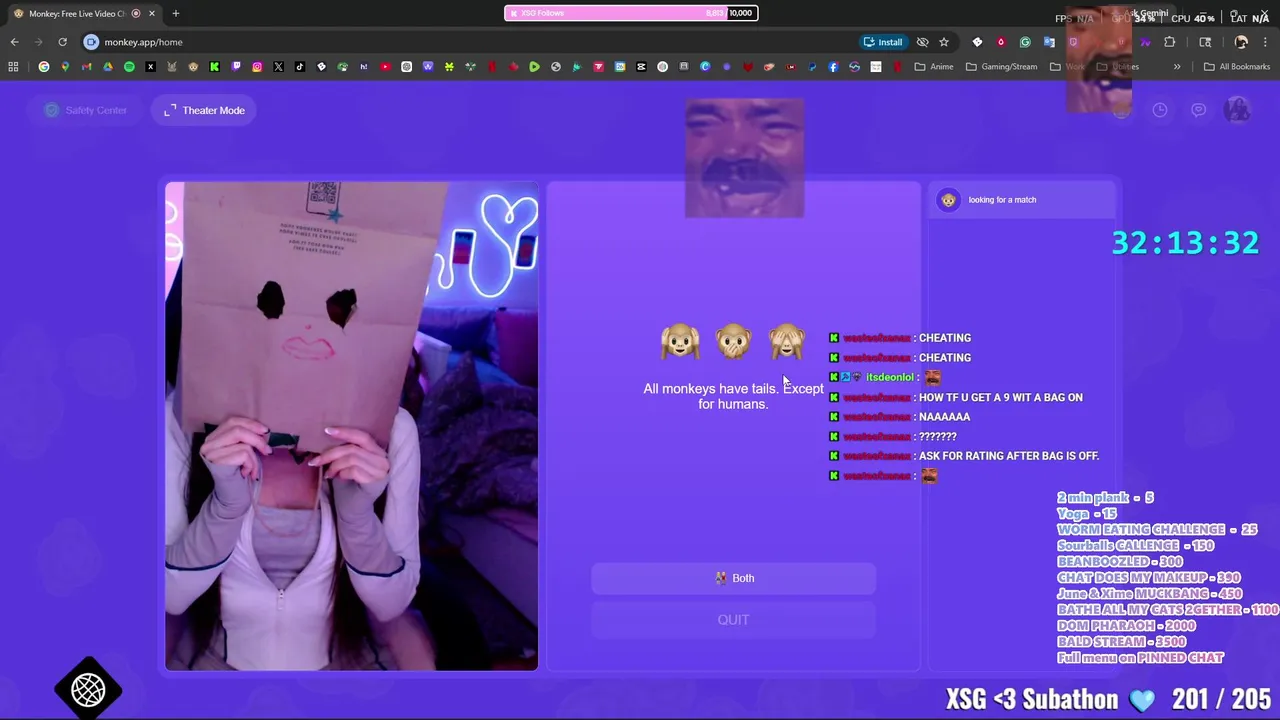Open the apps grid in bookmarks bar
Image resolution: width=1280 pixels, height=720 pixels.
pos(13,67)
